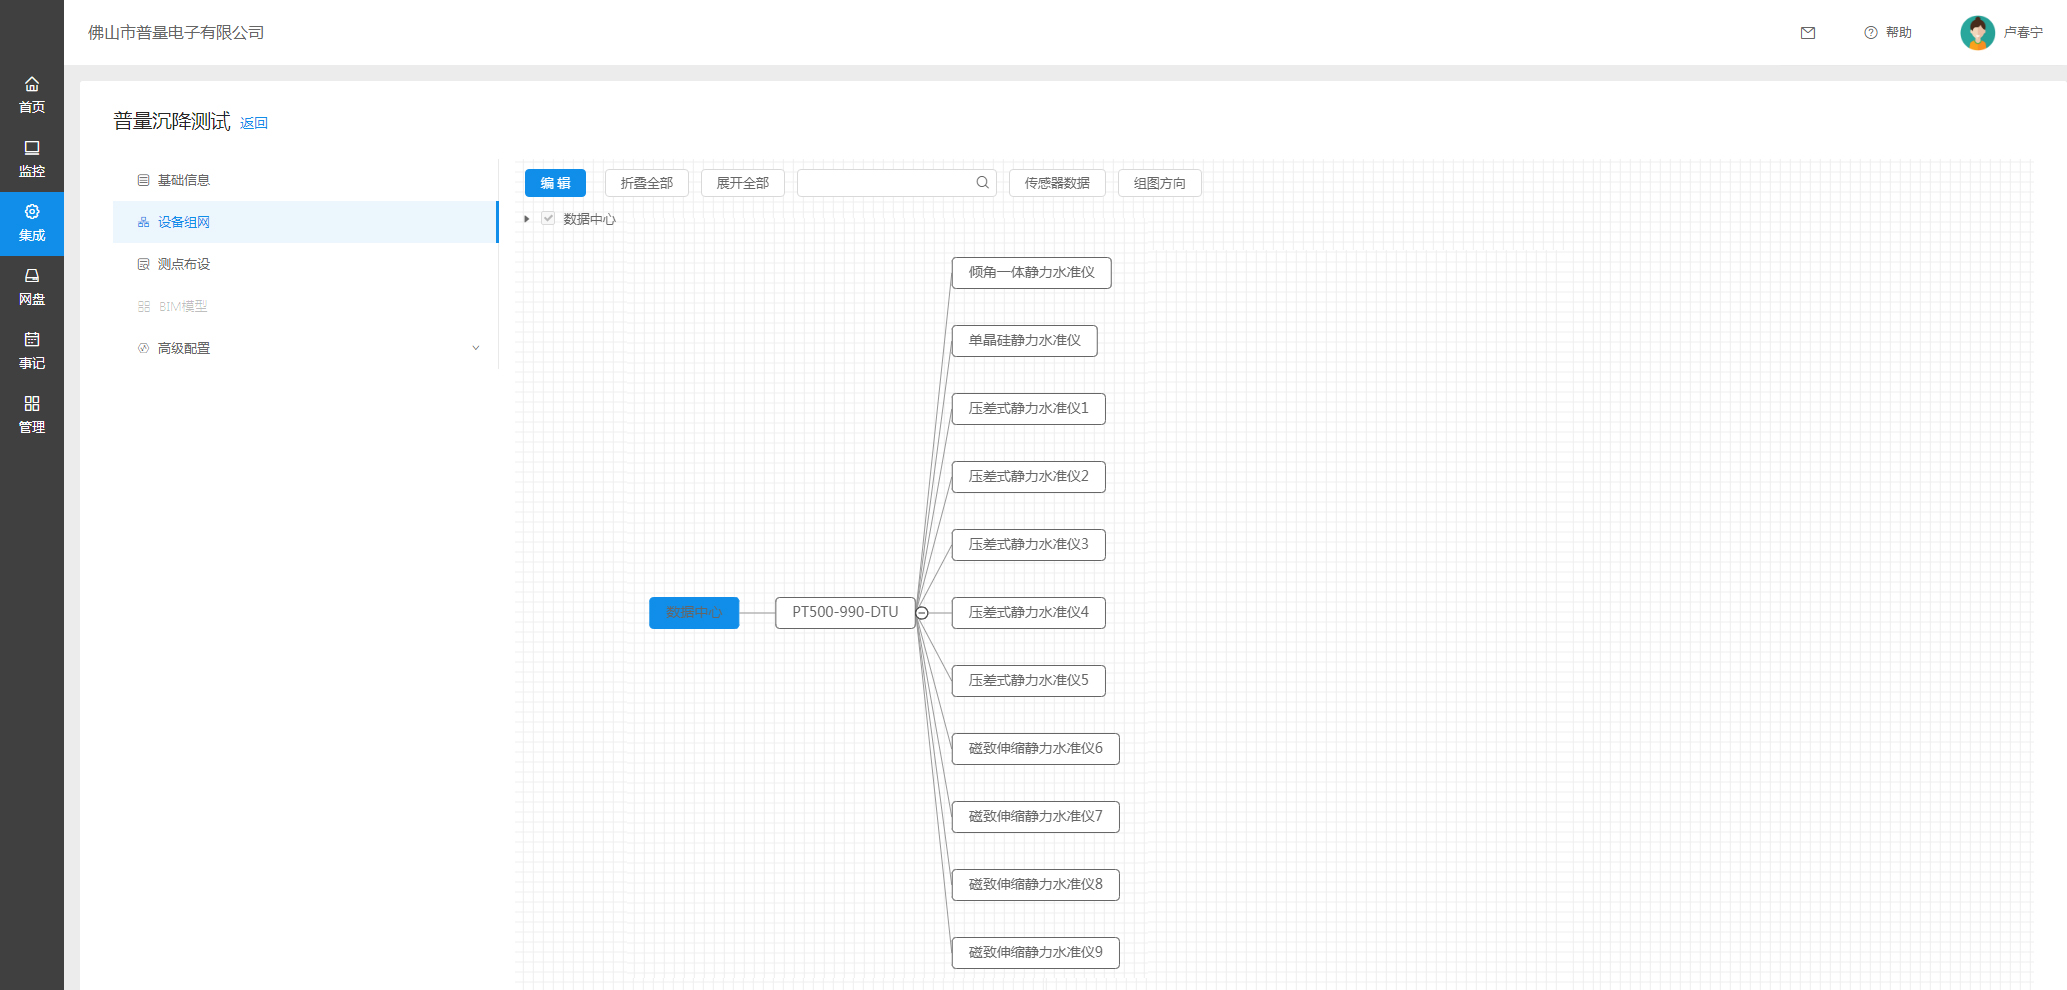Click the search magnifier icon
Screen dimensions: 2067x990
click(x=982, y=183)
